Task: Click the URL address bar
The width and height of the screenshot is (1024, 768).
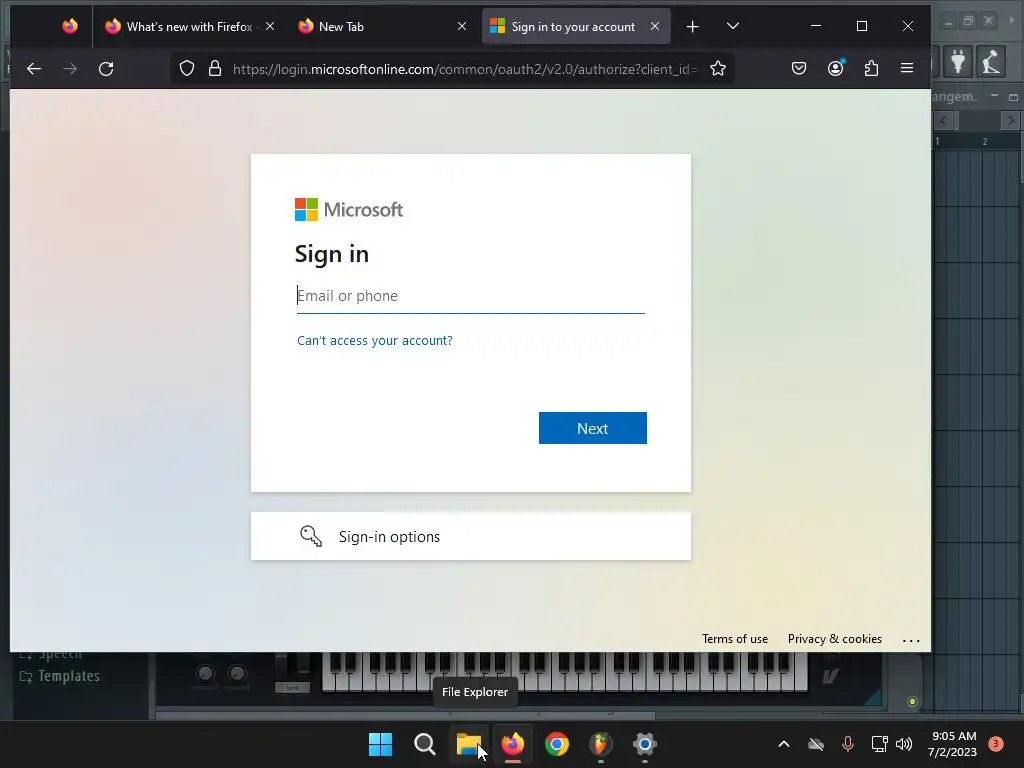Action: coord(465,69)
